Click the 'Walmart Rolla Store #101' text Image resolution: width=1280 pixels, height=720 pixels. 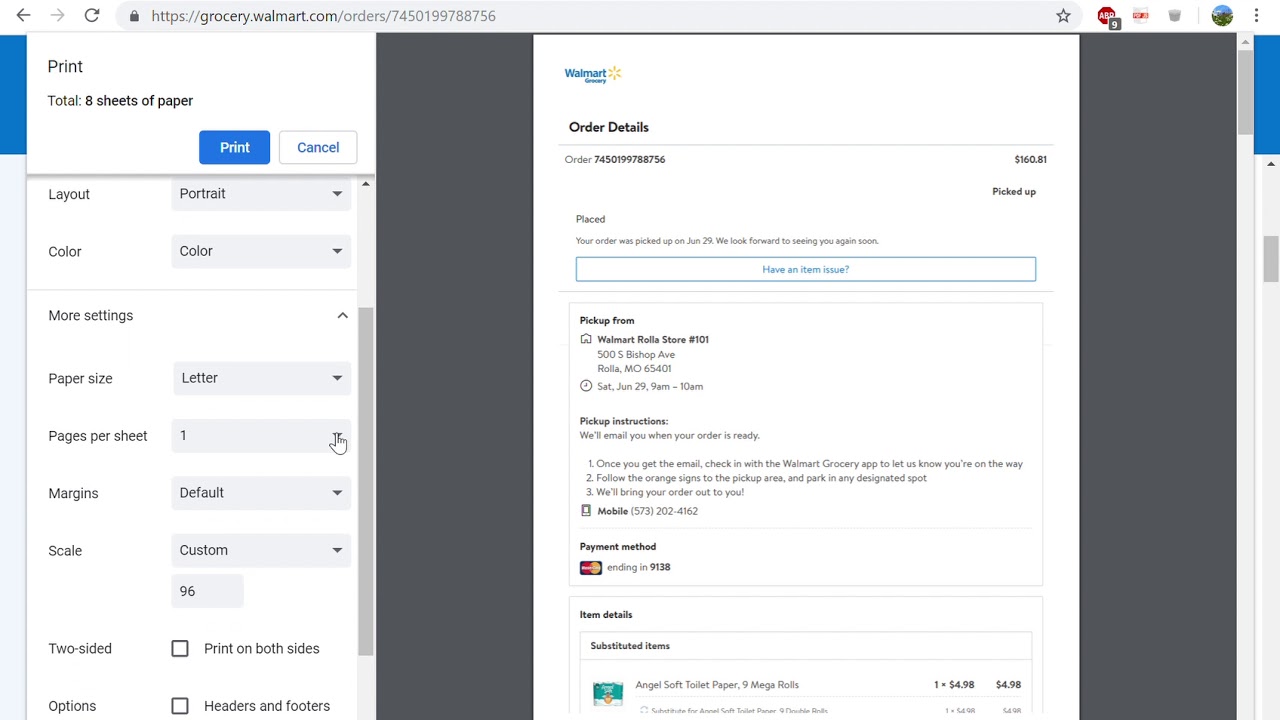pyautogui.click(x=653, y=339)
